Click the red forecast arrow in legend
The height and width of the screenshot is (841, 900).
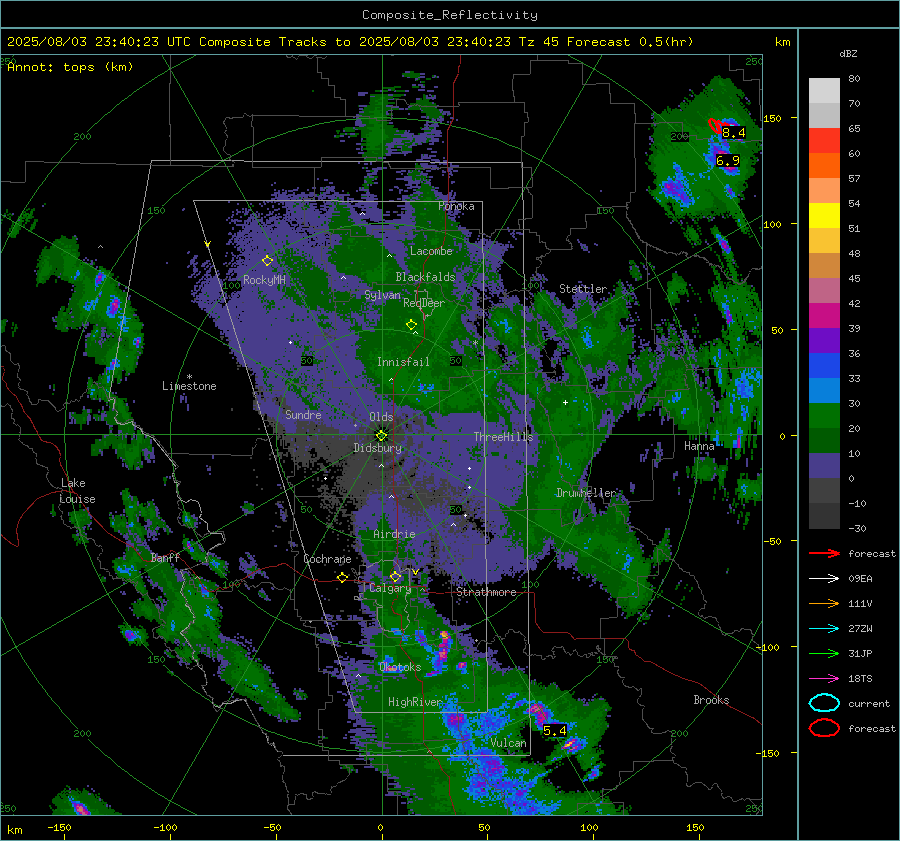[x=824, y=553]
